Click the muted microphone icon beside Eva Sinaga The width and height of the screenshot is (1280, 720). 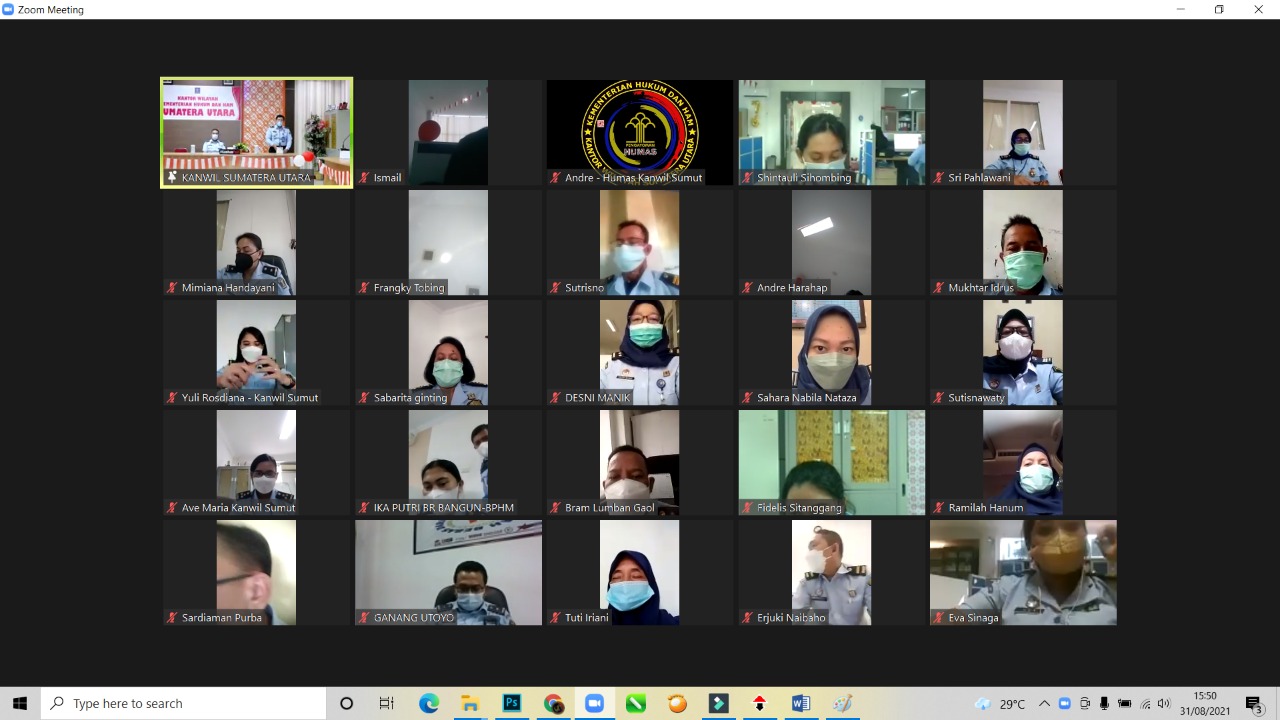pyautogui.click(x=939, y=618)
